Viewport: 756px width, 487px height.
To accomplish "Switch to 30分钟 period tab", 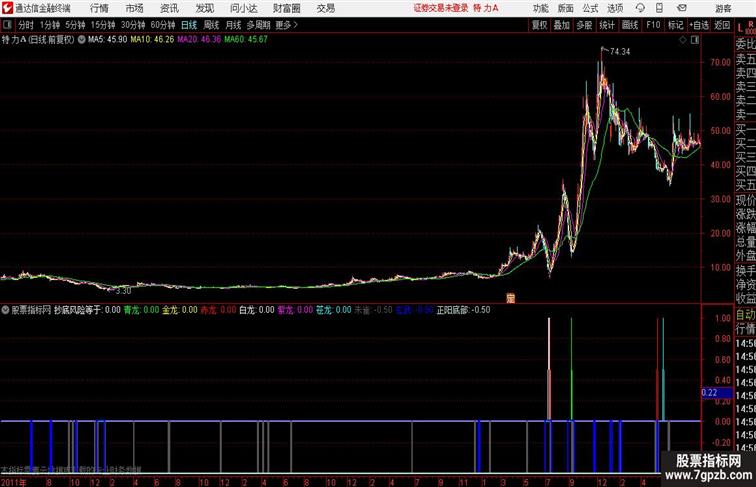I will 133,25.
